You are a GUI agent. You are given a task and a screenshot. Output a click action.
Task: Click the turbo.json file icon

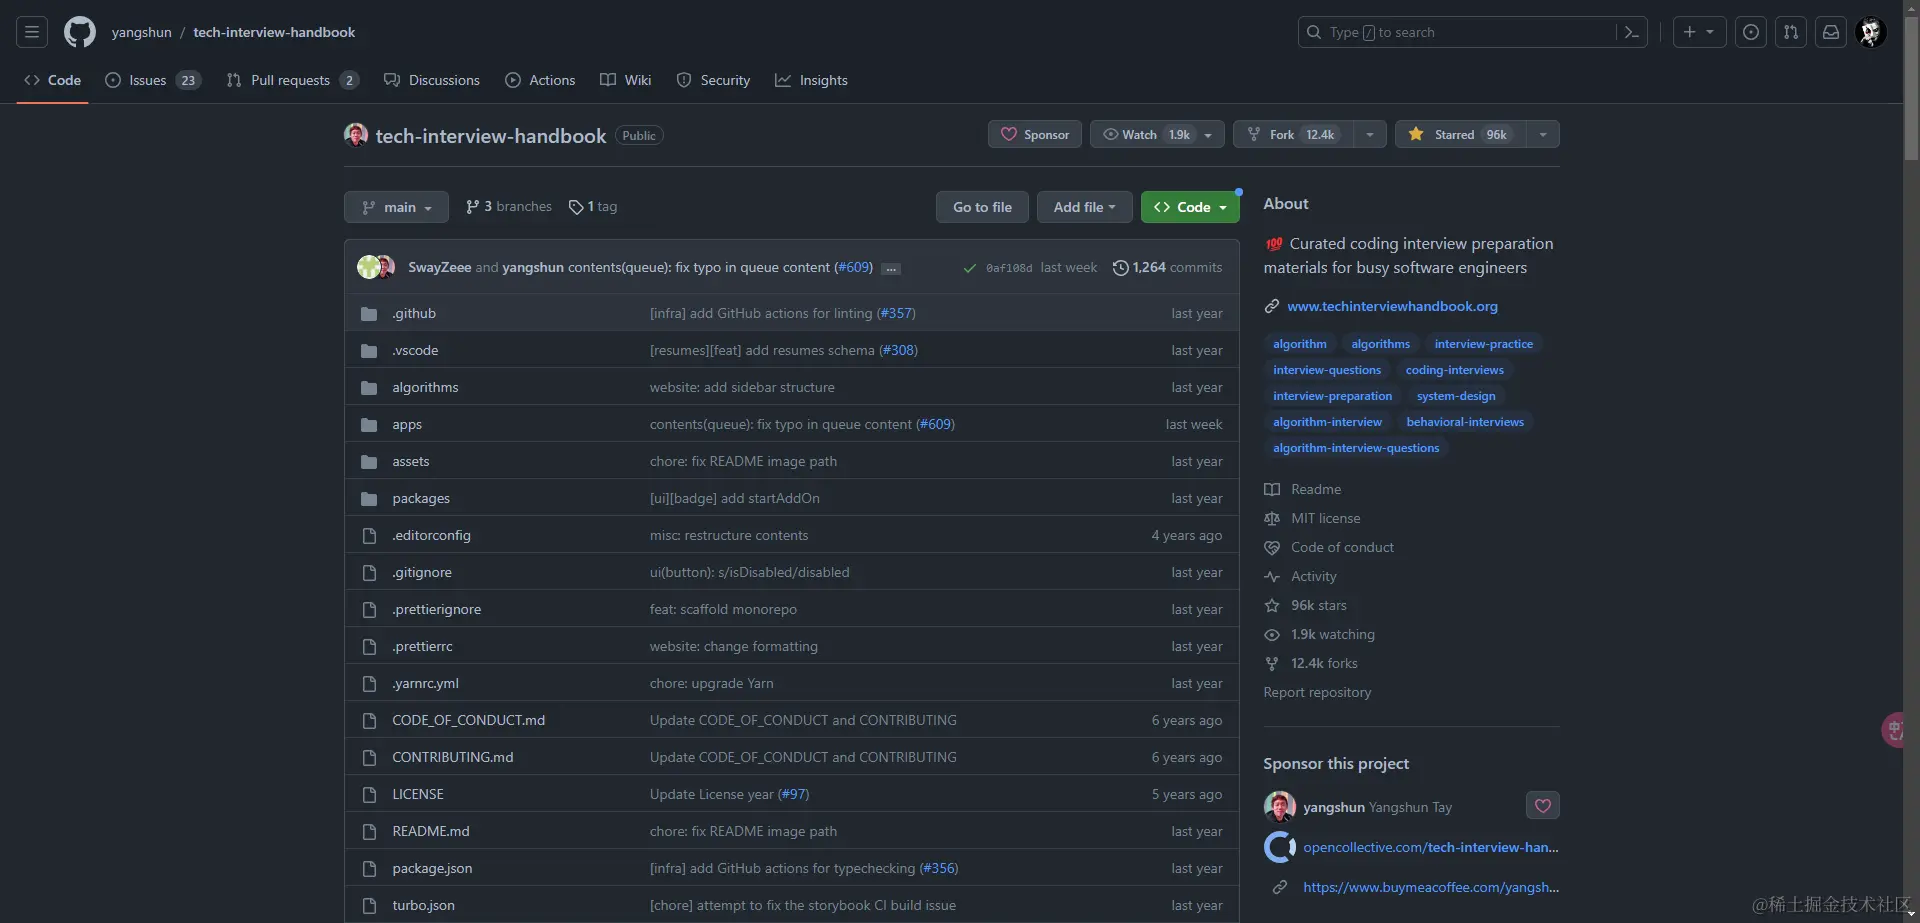click(x=369, y=906)
